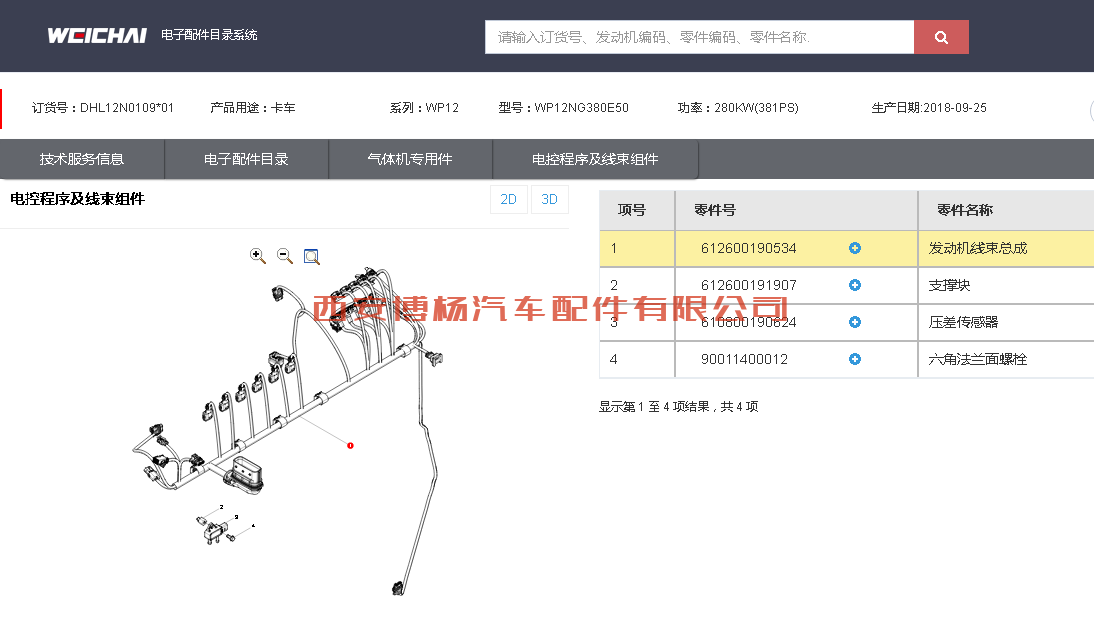Click the 六角法兰面螺栓 part name
The height and width of the screenshot is (621, 1094).
[977, 359]
